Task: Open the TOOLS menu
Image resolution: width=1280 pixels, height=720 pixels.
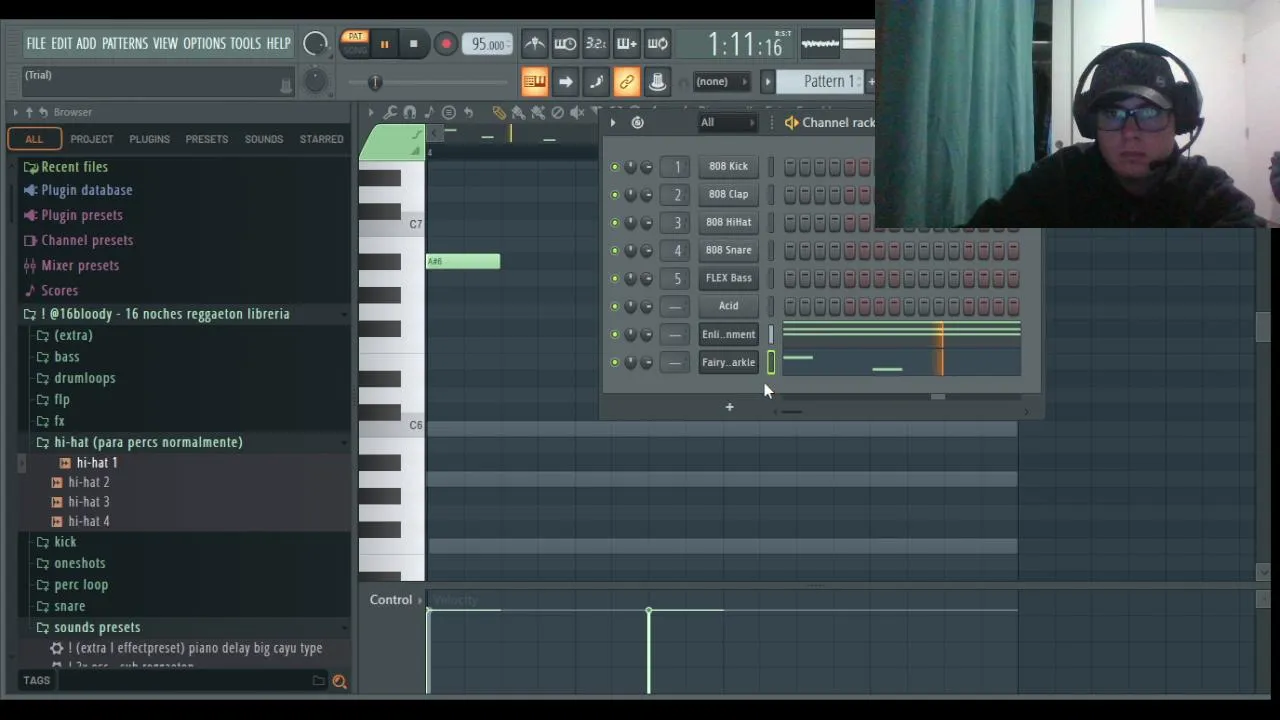Action: coord(245,44)
